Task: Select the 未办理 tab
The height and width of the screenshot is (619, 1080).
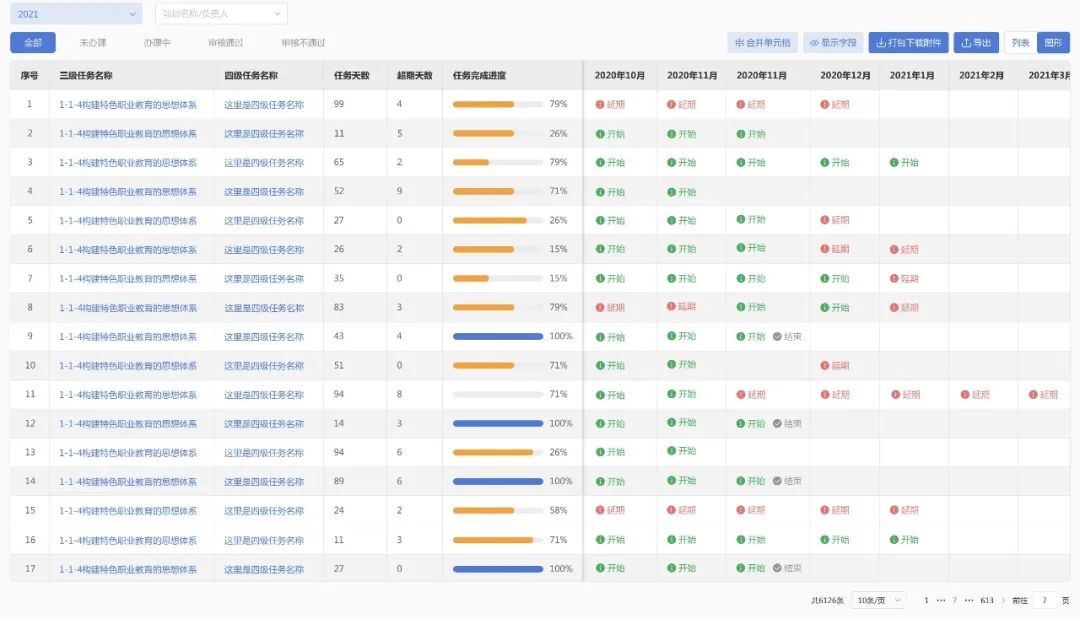Action: (x=93, y=43)
